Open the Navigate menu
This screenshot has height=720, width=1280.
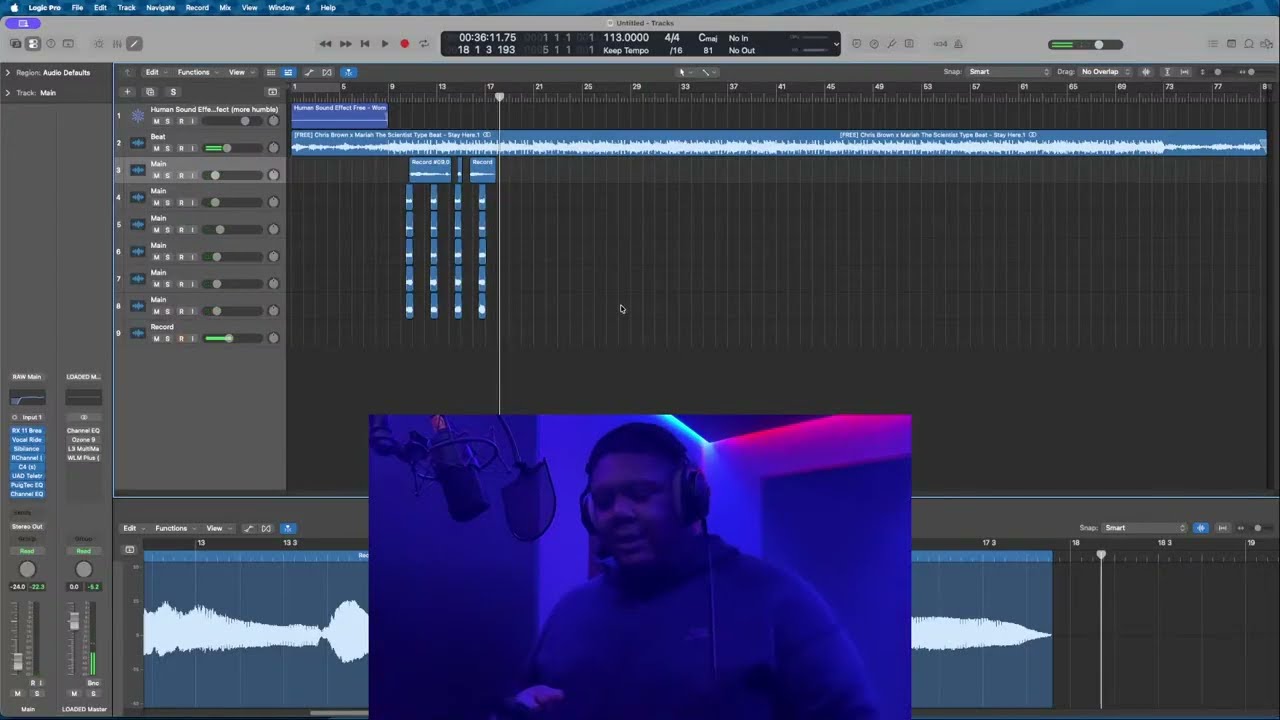(x=160, y=7)
